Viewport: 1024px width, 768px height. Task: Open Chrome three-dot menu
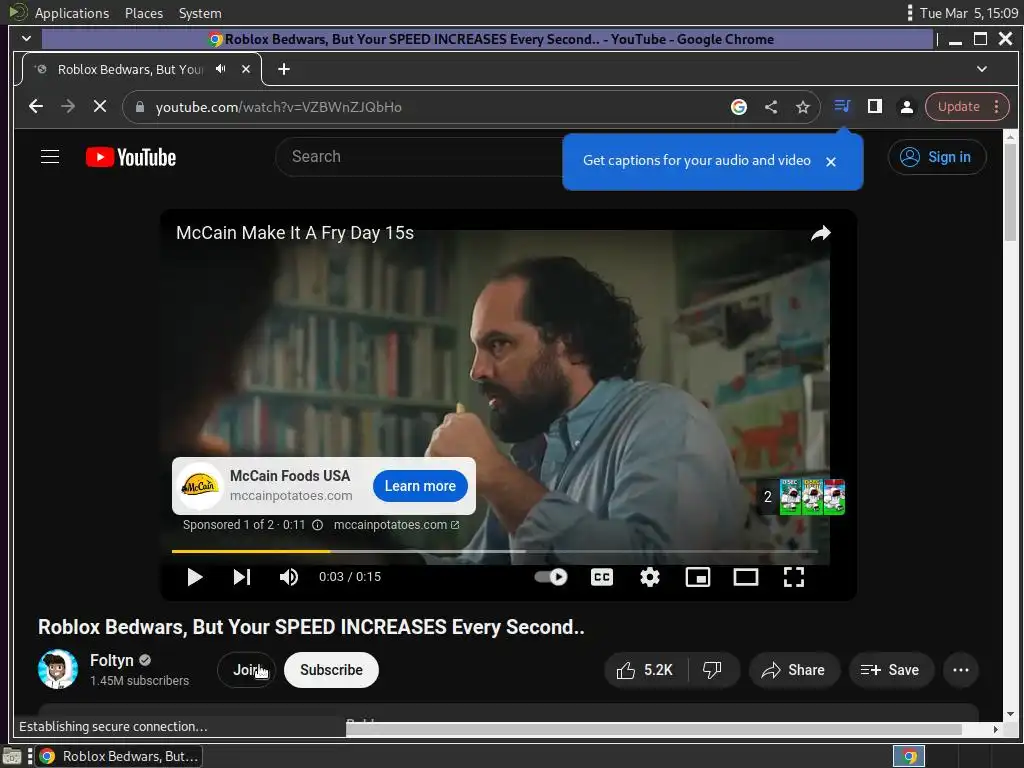[x=997, y=106]
